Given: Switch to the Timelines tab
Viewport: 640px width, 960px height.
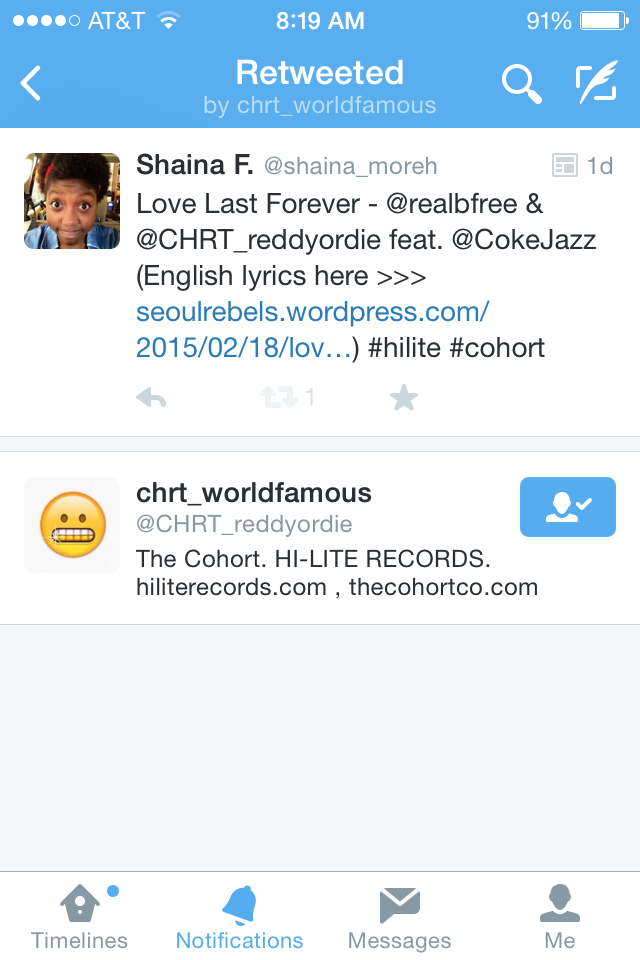Looking at the screenshot, I should (80, 917).
